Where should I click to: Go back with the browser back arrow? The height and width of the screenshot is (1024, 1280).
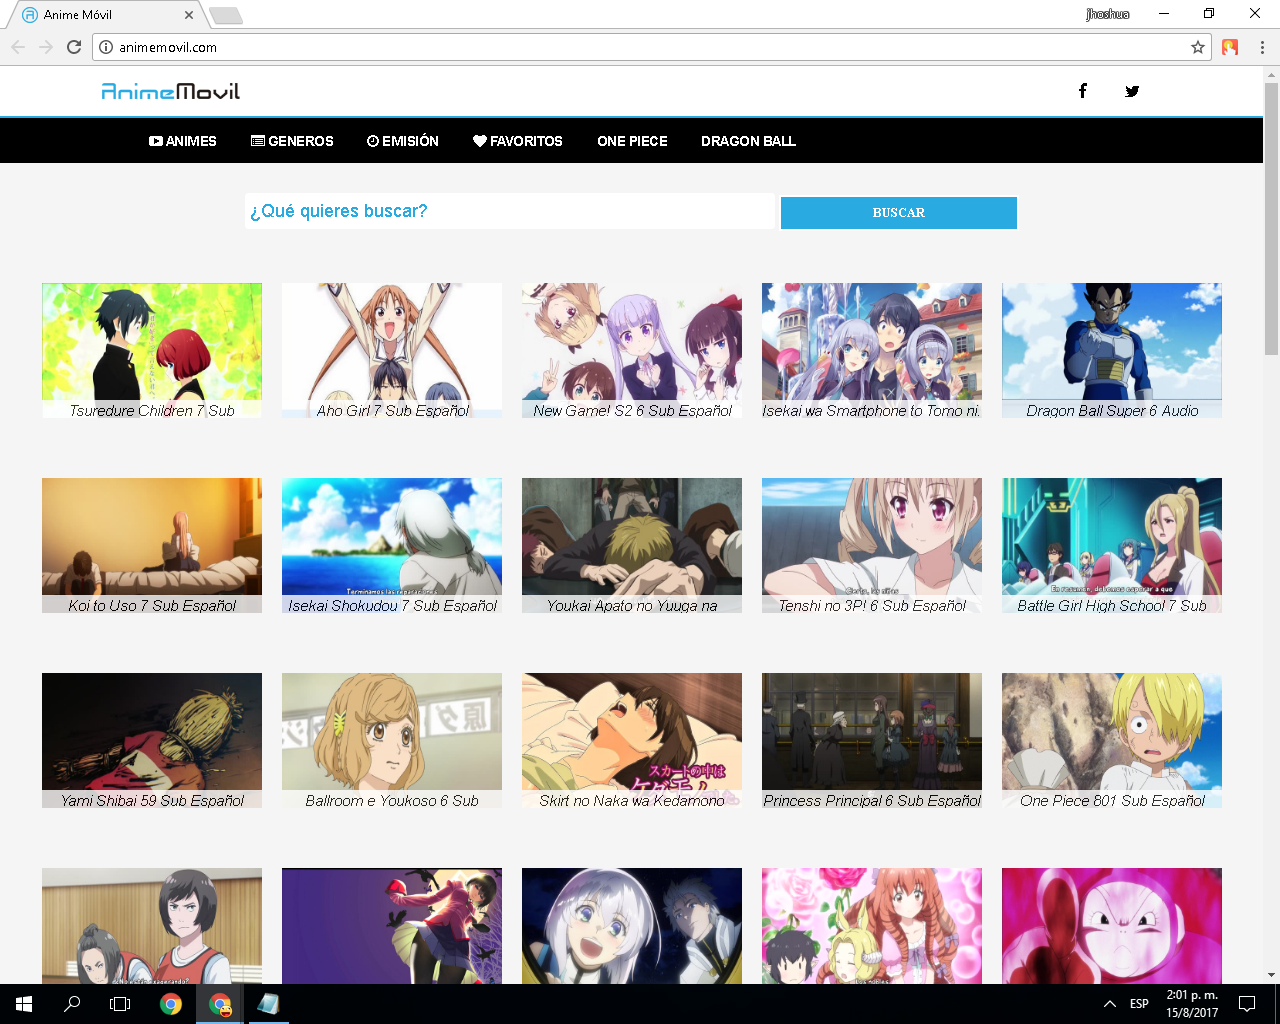coord(18,47)
